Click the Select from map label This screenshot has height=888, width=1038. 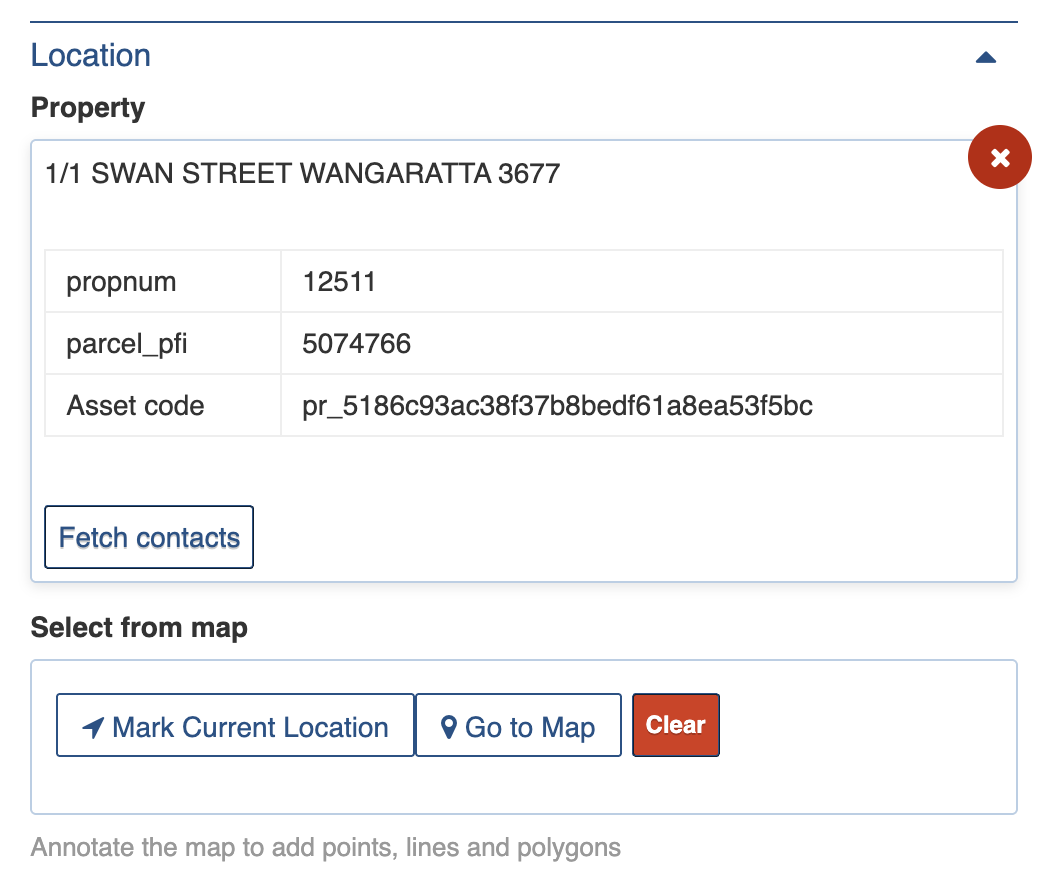(139, 628)
